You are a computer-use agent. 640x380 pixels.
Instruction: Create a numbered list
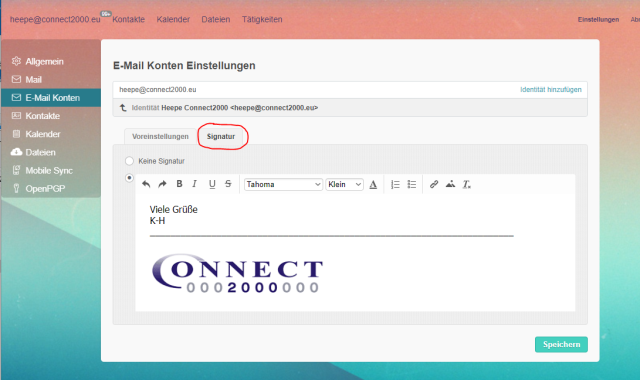[395, 184]
